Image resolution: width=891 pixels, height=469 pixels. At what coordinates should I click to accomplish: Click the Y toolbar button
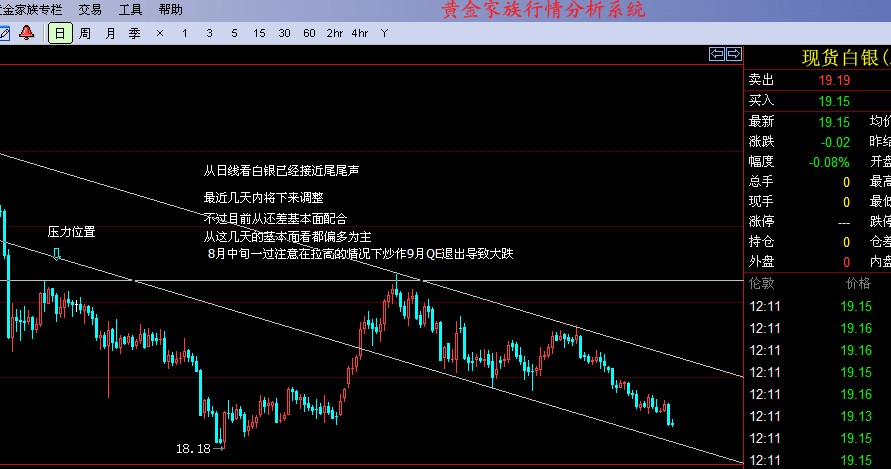click(x=385, y=34)
